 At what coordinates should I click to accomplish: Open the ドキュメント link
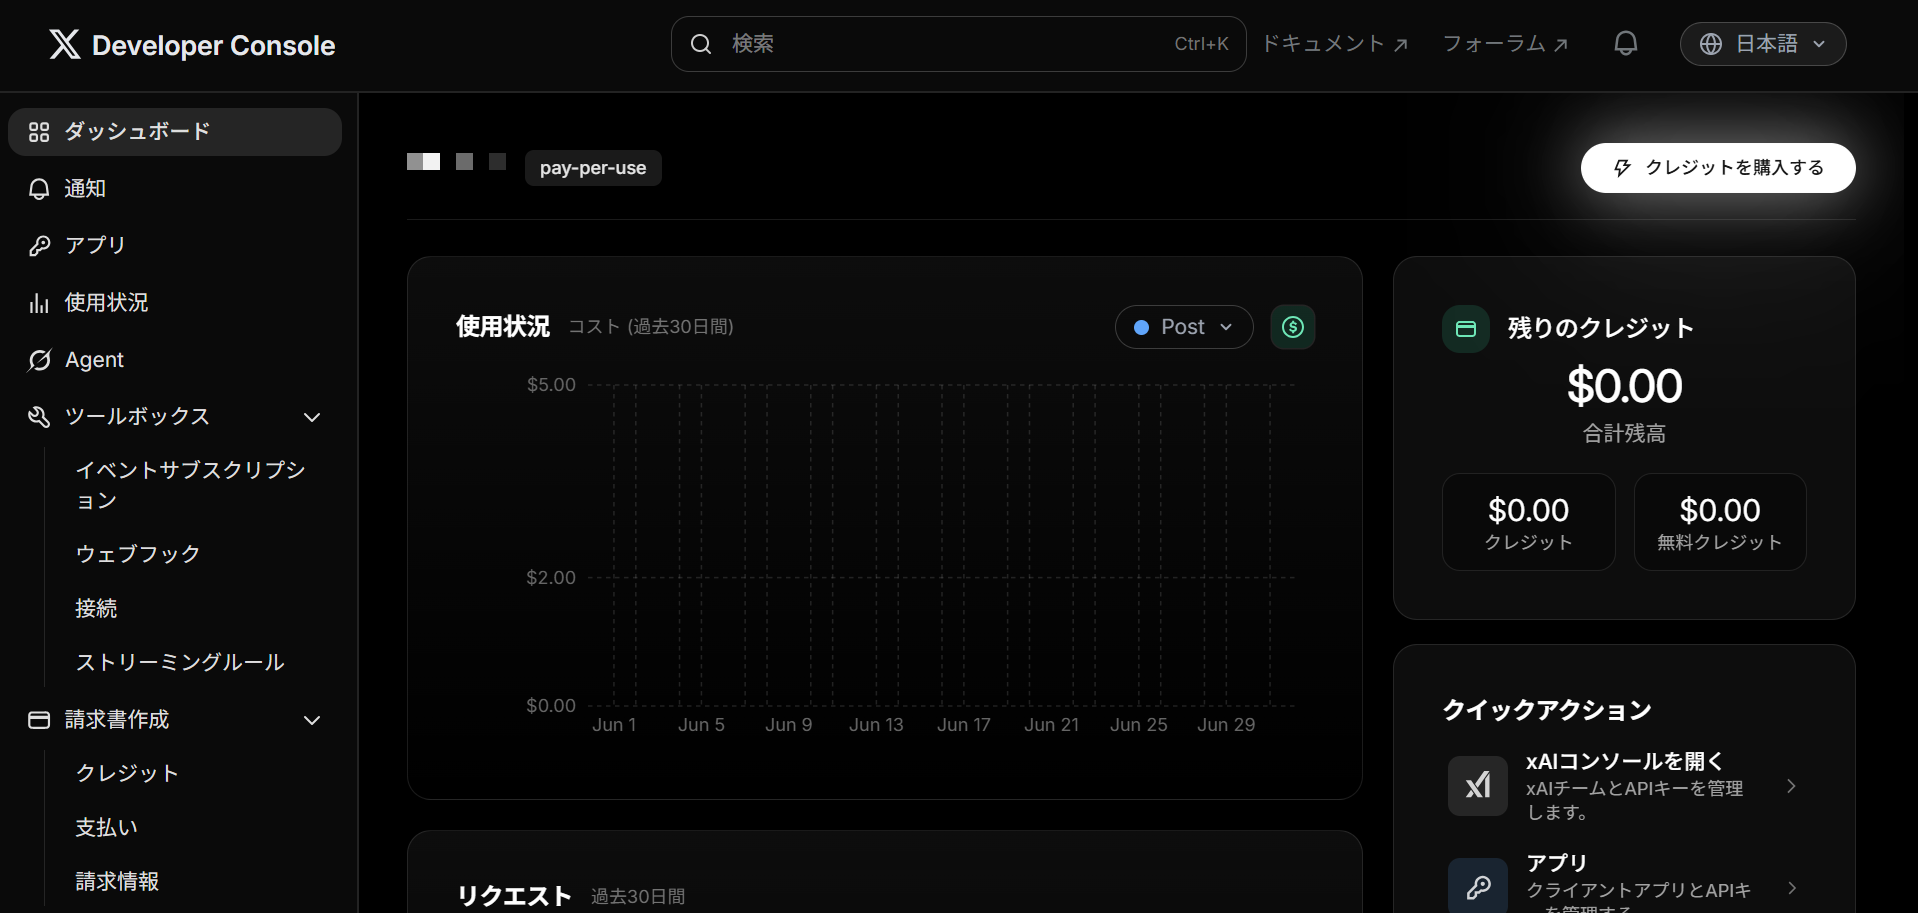tap(1334, 44)
